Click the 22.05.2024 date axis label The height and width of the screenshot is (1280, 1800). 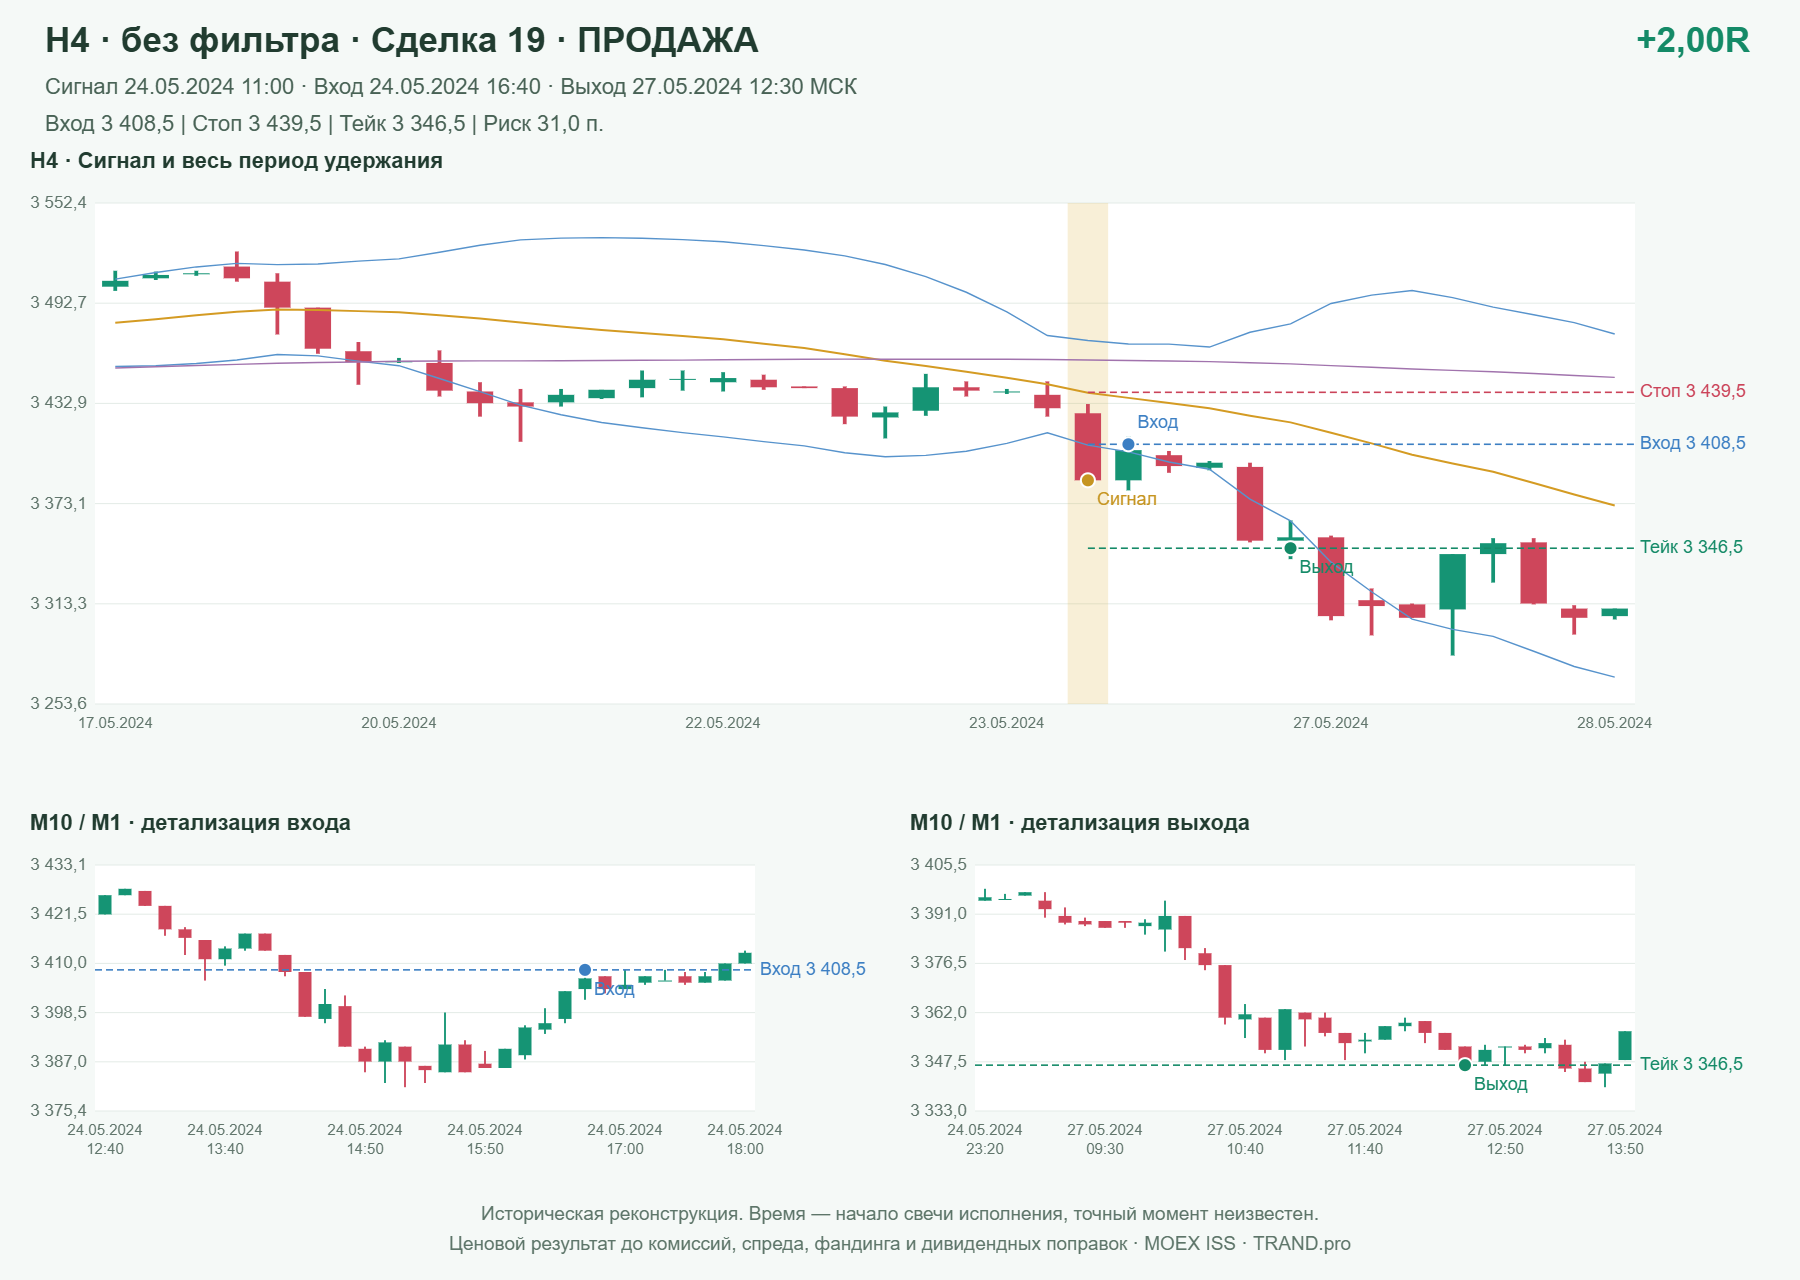pyautogui.click(x=722, y=723)
